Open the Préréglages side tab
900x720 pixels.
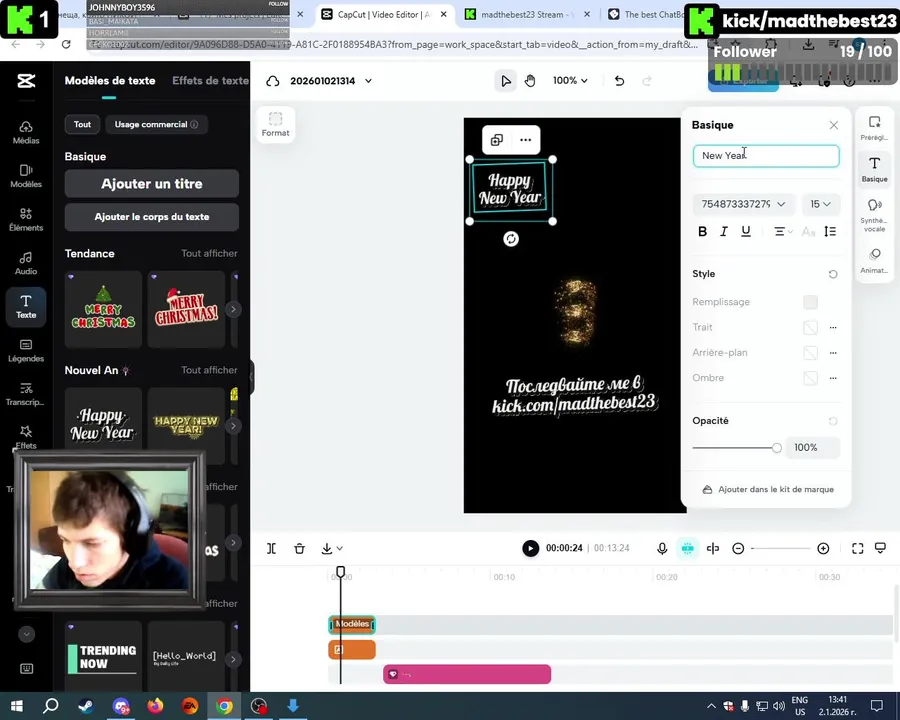(x=874, y=128)
